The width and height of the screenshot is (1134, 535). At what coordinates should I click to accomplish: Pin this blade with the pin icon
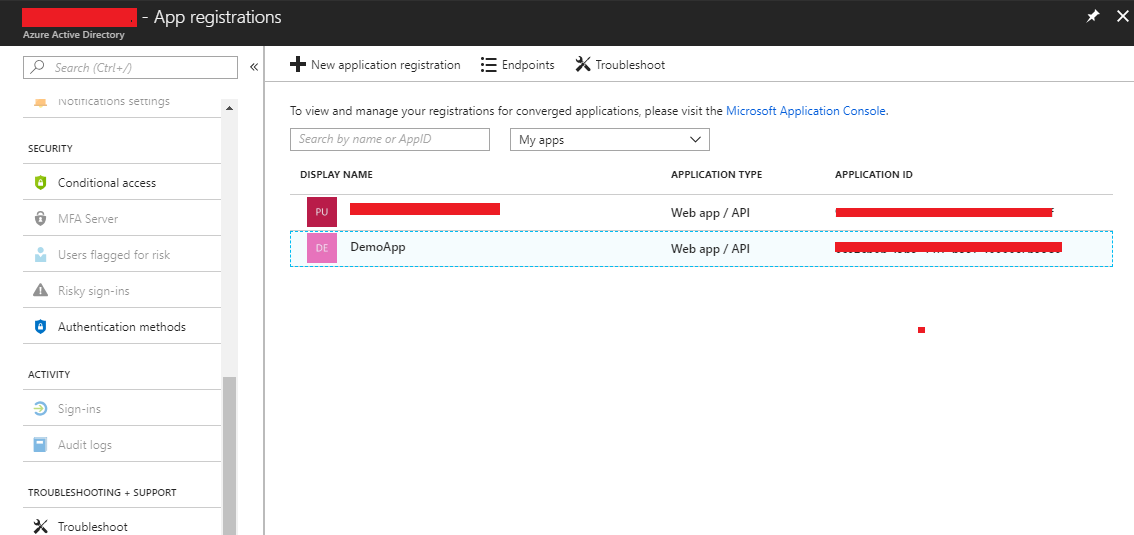click(x=1093, y=17)
